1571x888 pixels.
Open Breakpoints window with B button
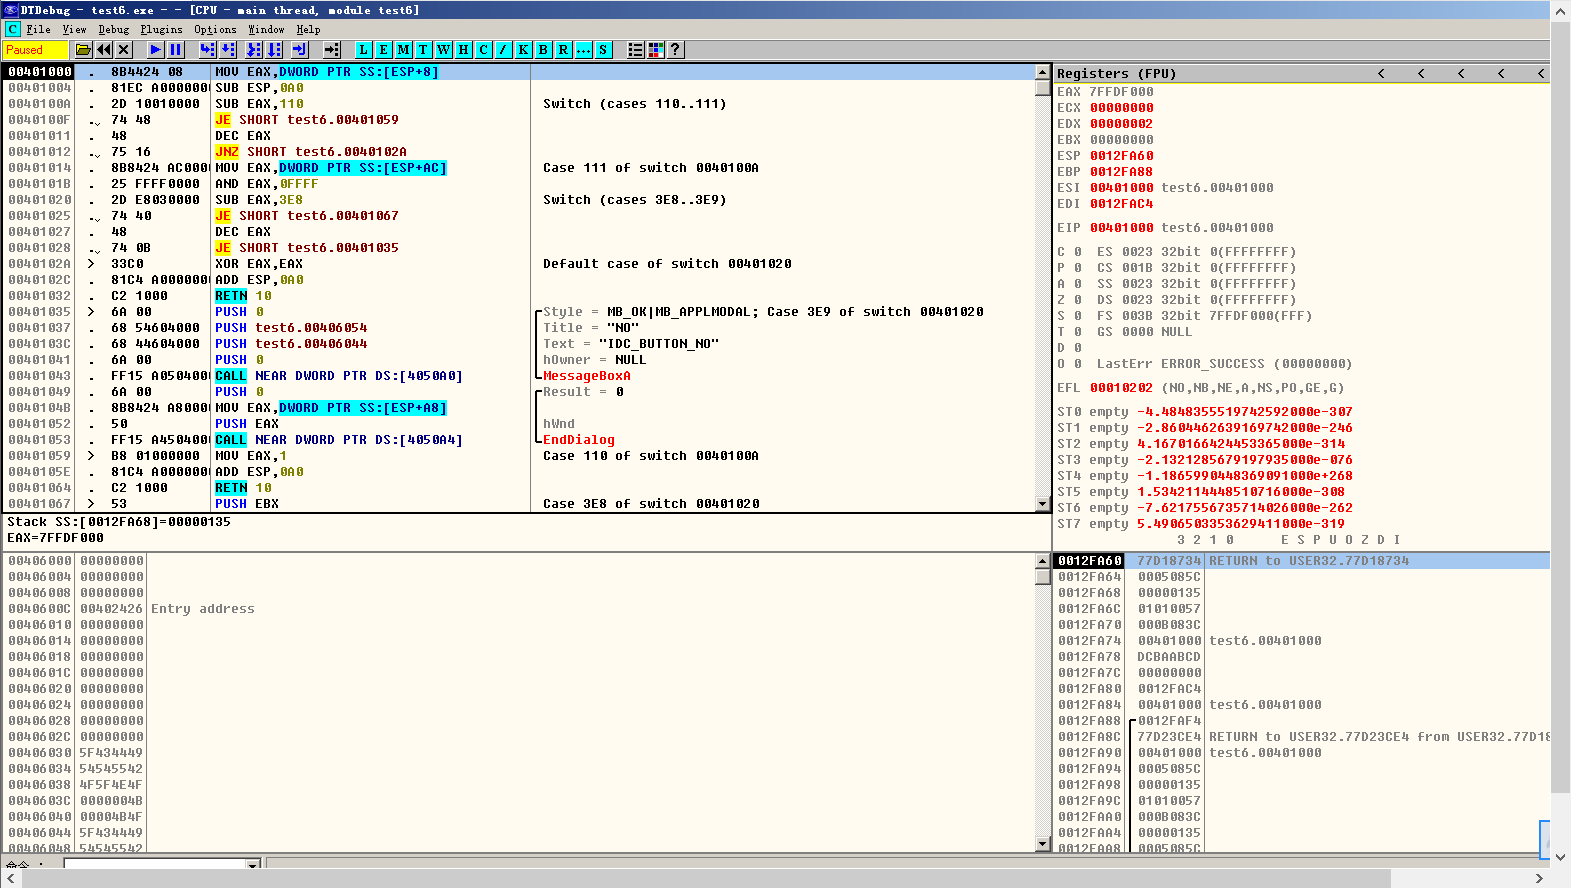pos(544,50)
